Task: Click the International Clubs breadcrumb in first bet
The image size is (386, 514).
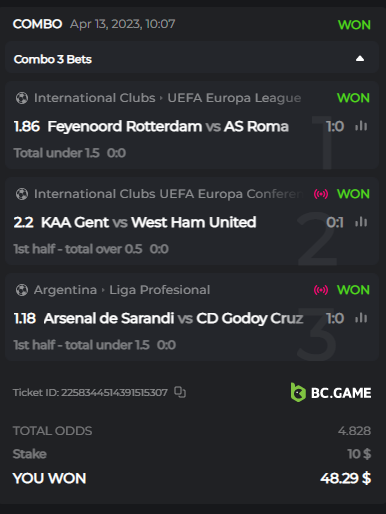Action: click(95, 98)
